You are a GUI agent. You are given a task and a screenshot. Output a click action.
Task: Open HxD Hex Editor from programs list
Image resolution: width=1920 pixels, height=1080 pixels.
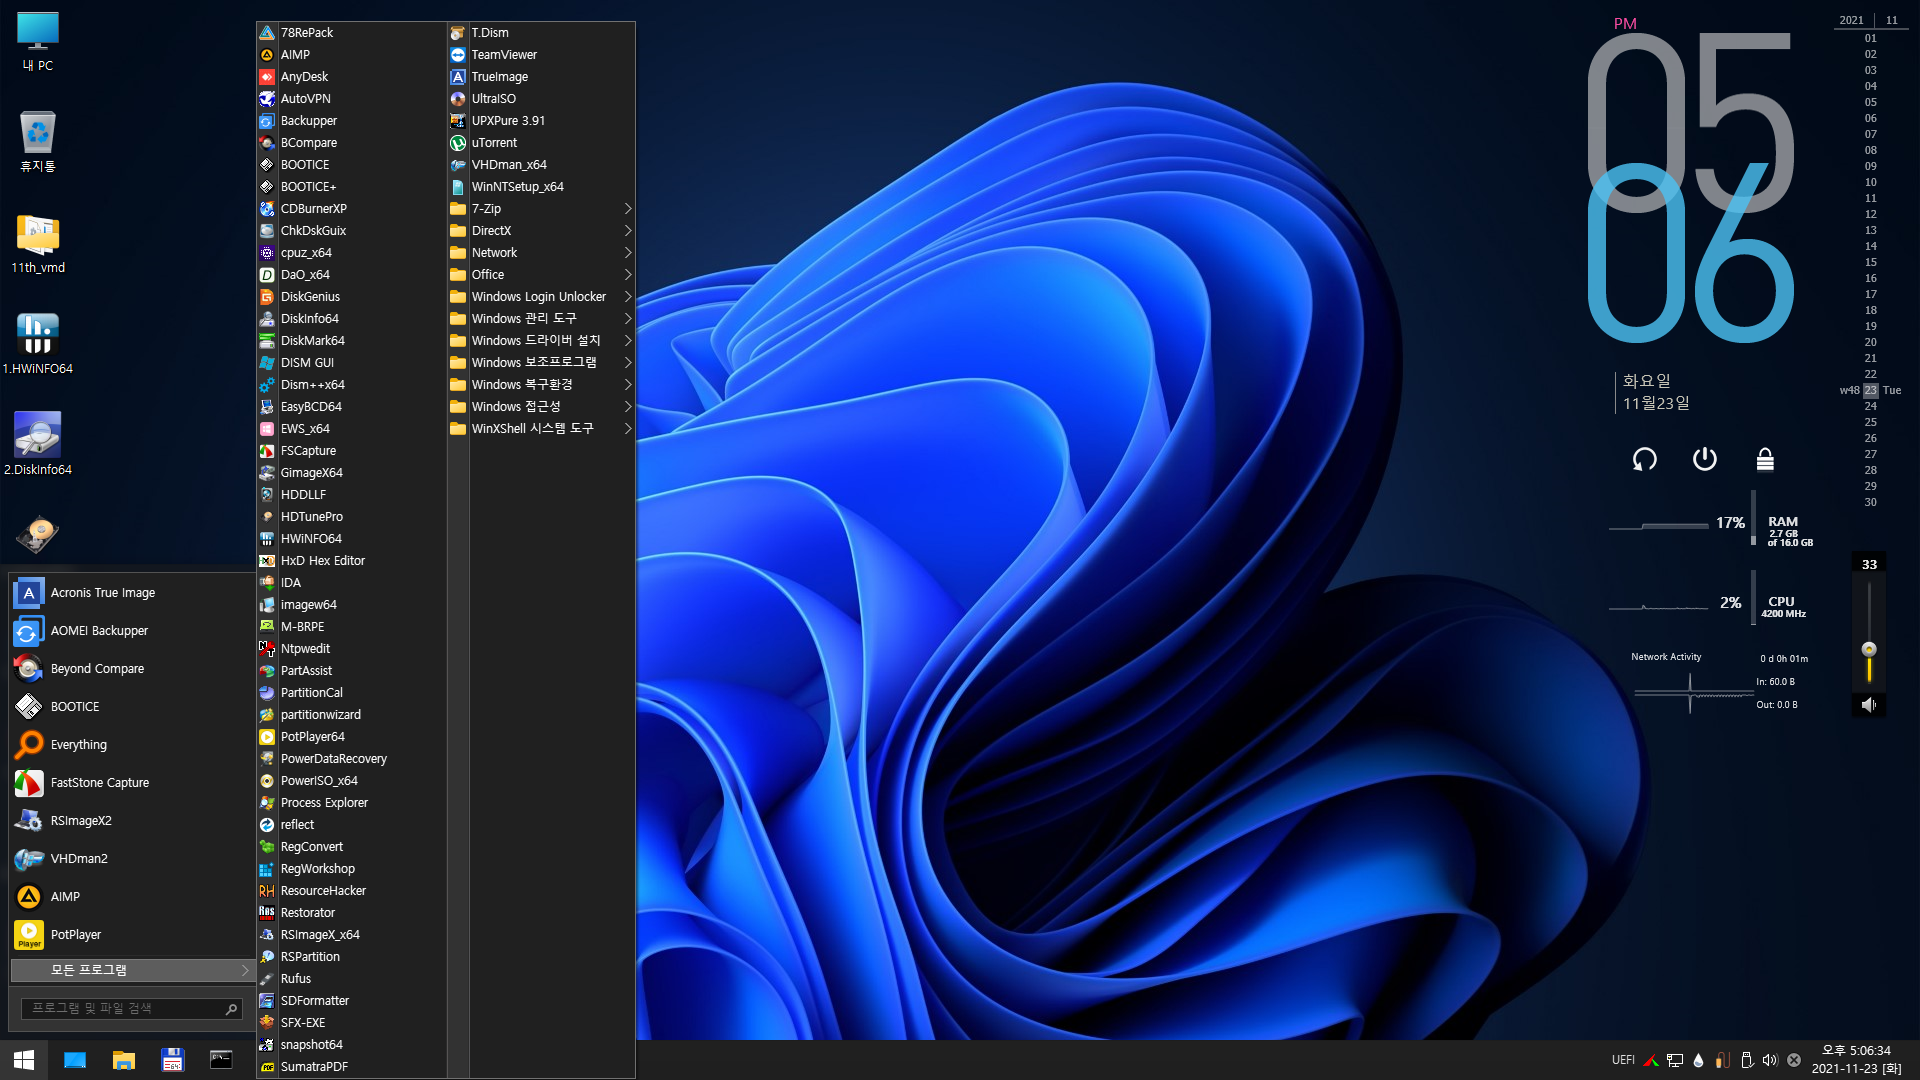click(x=351, y=561)
